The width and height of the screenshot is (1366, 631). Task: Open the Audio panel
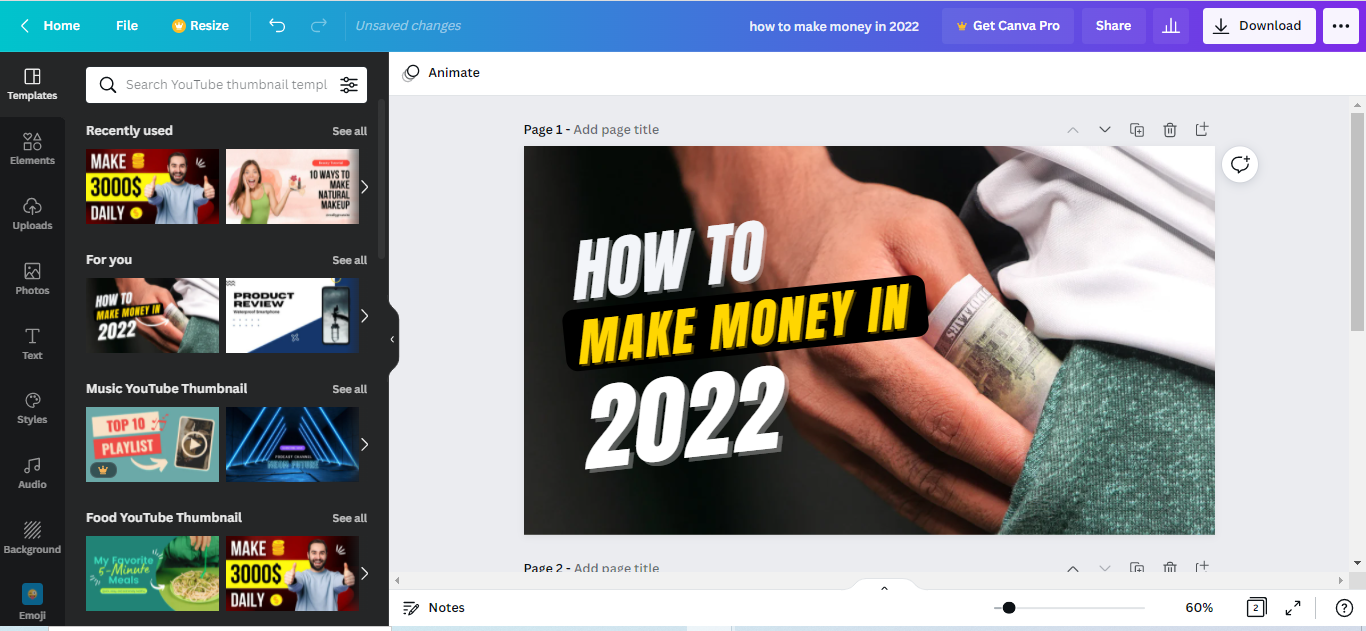click(x=32, y=472)
